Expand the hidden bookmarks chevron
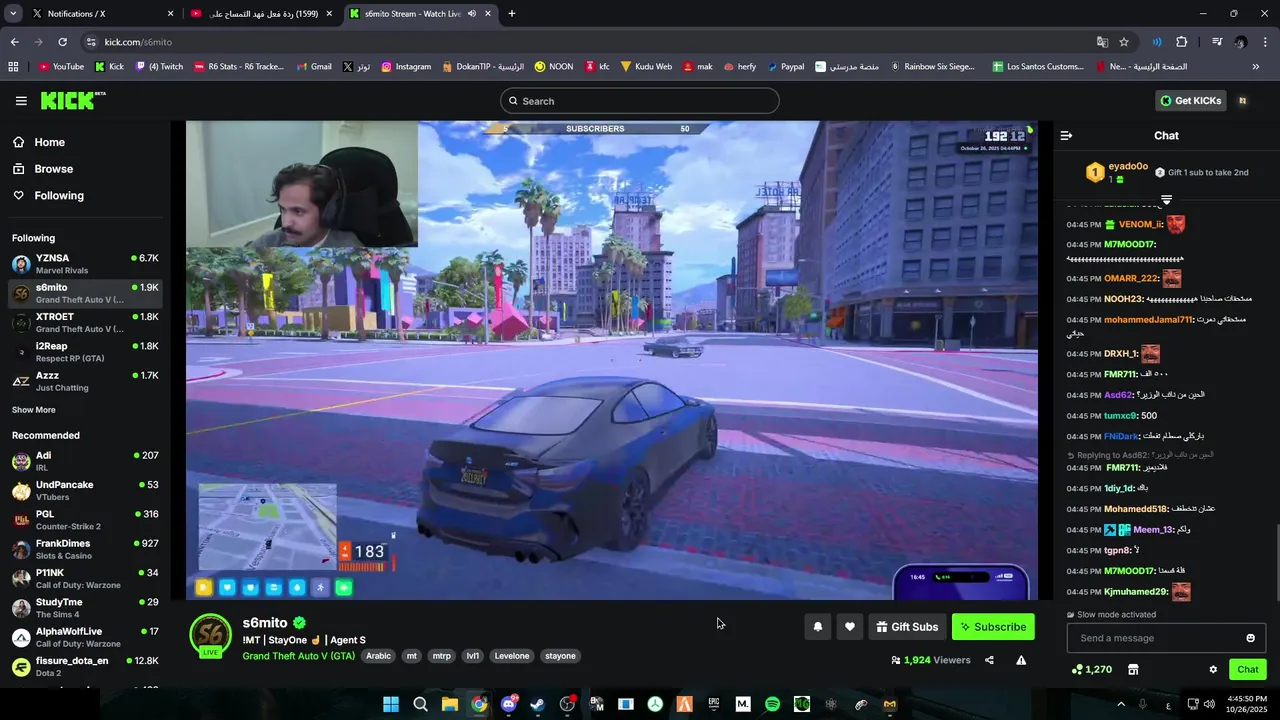This screenshot has height=720, width=1280. tap(1256, 67)
